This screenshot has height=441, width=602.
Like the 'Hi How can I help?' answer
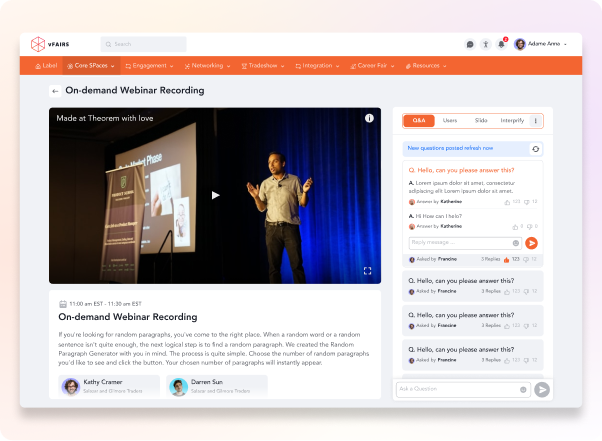(515, 227)
